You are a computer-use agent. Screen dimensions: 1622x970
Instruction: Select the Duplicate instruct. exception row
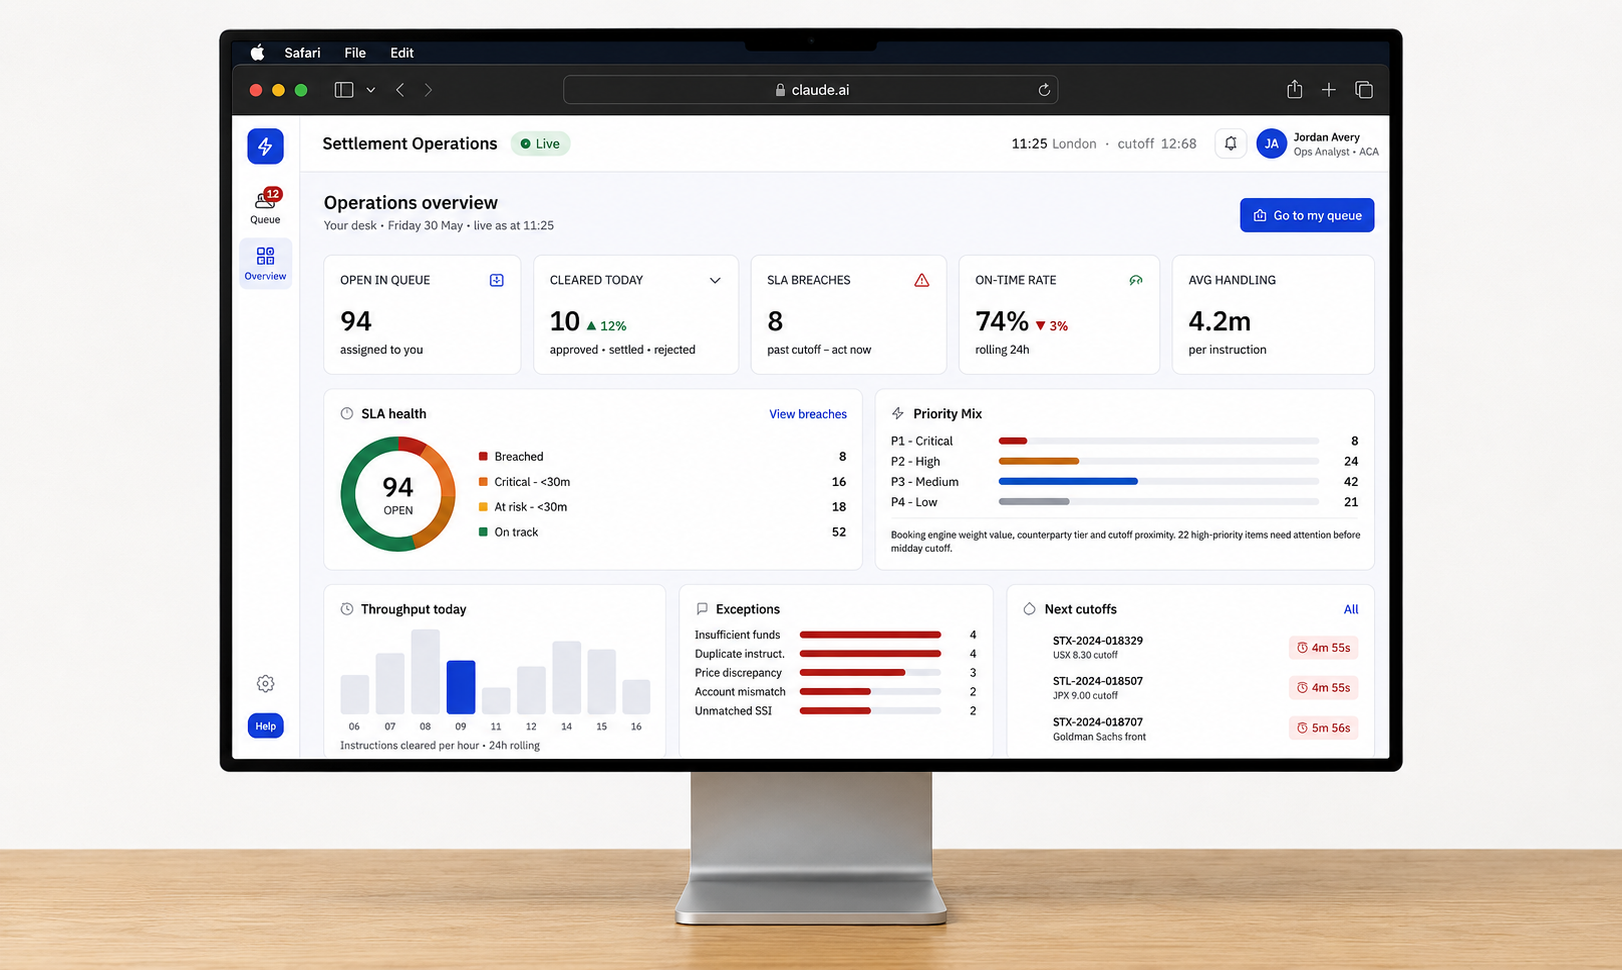pyautogui.click(x=835, y=654)
